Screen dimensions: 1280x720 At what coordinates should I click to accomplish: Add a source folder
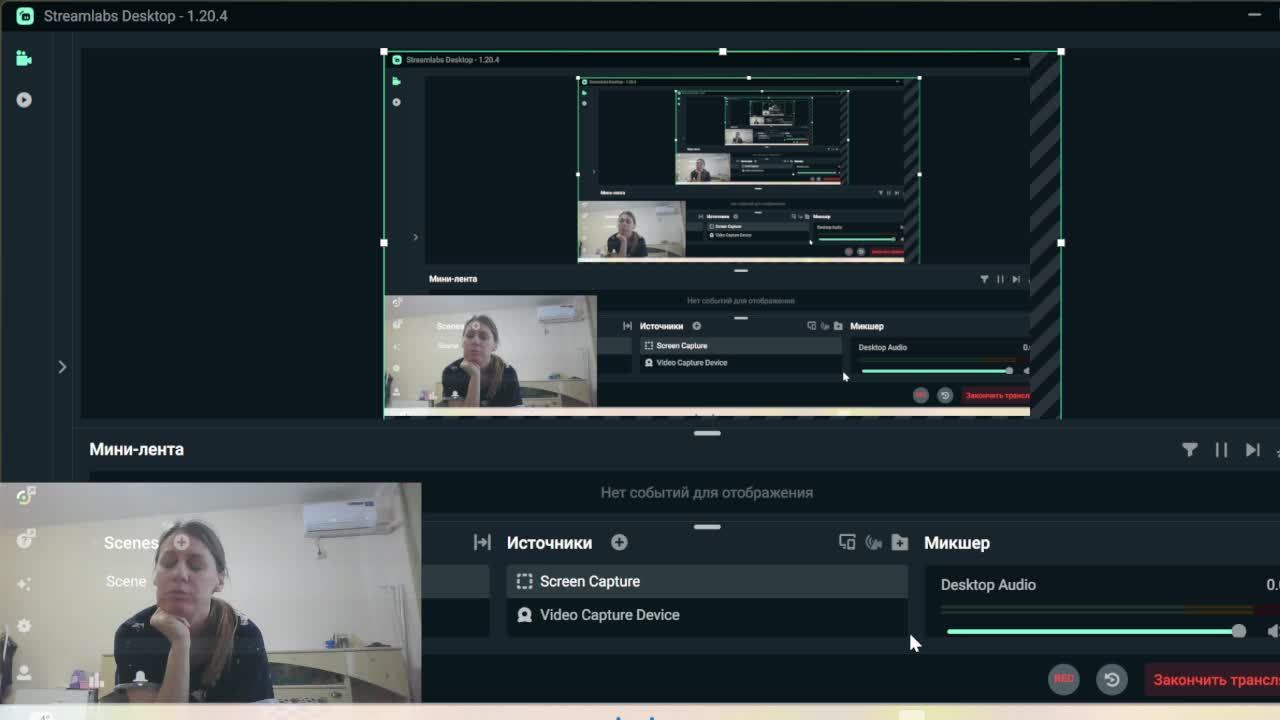click(900, 542)
